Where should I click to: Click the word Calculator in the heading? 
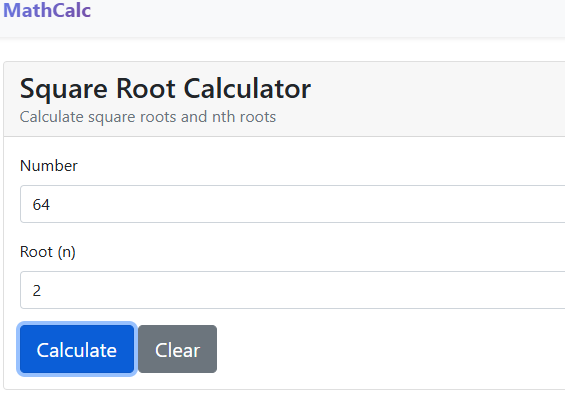[247, 89]
